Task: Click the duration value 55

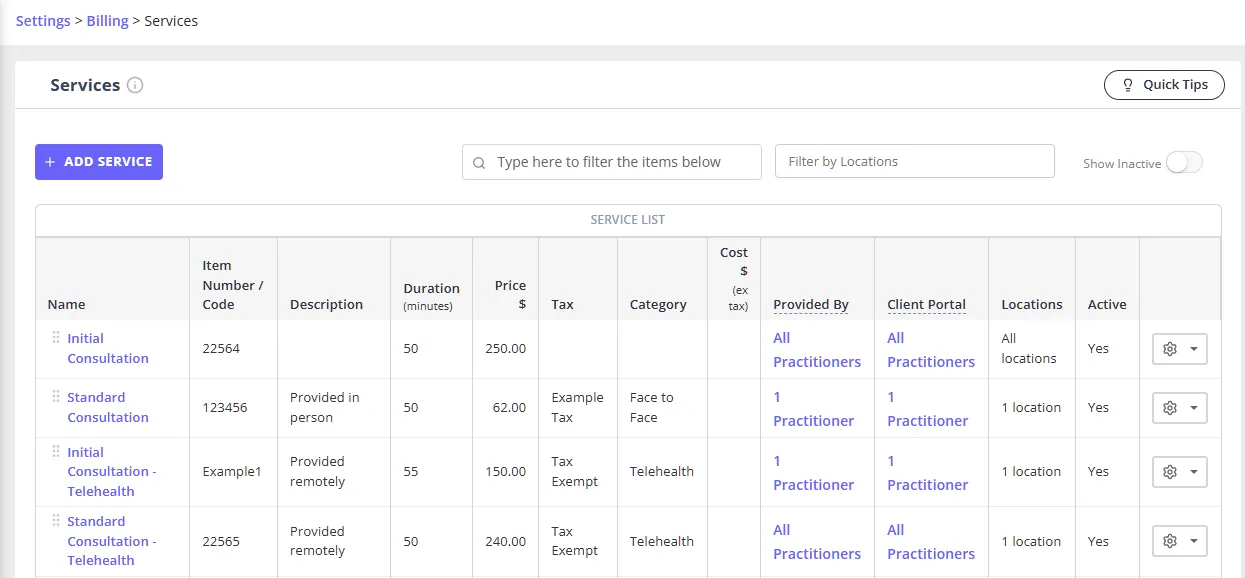Action: click(411, 472)
